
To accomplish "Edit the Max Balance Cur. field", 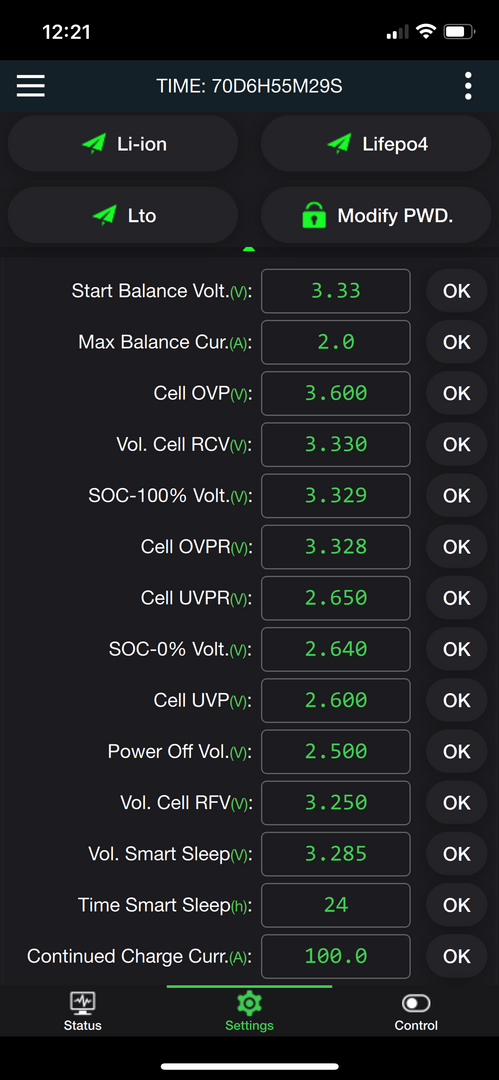I will pos(336,342).
